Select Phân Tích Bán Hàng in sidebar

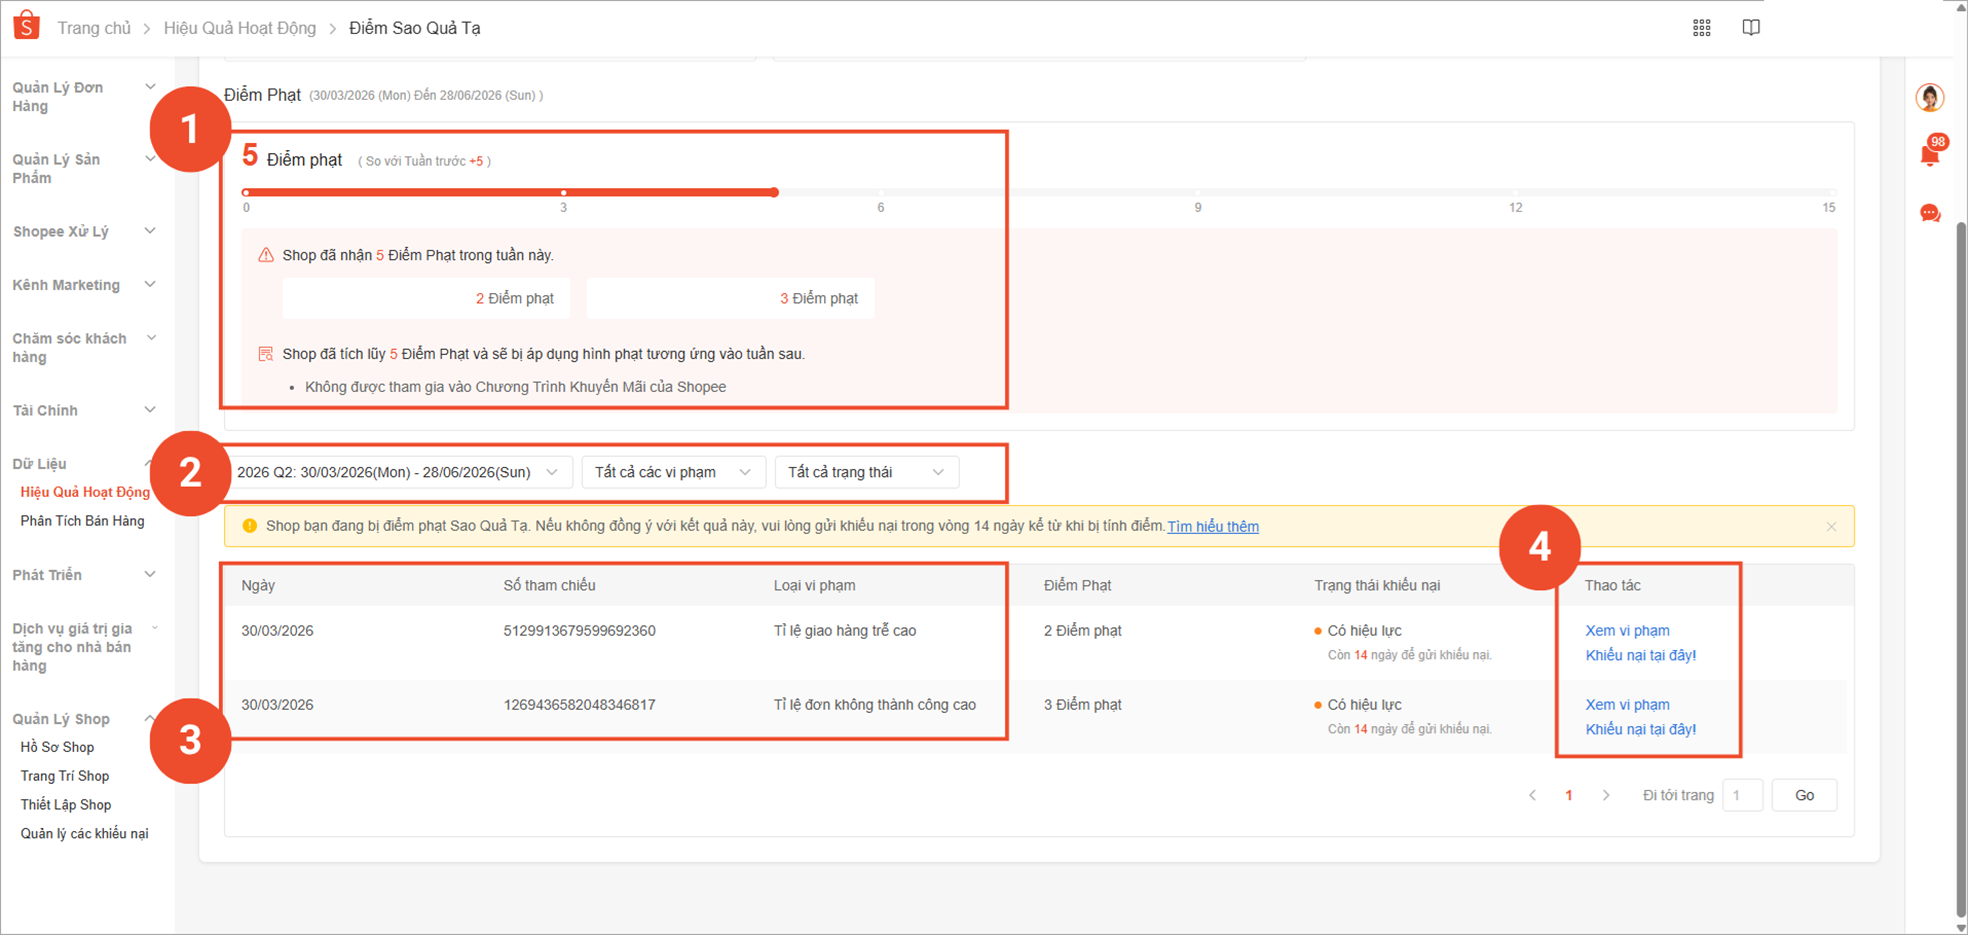82,521
